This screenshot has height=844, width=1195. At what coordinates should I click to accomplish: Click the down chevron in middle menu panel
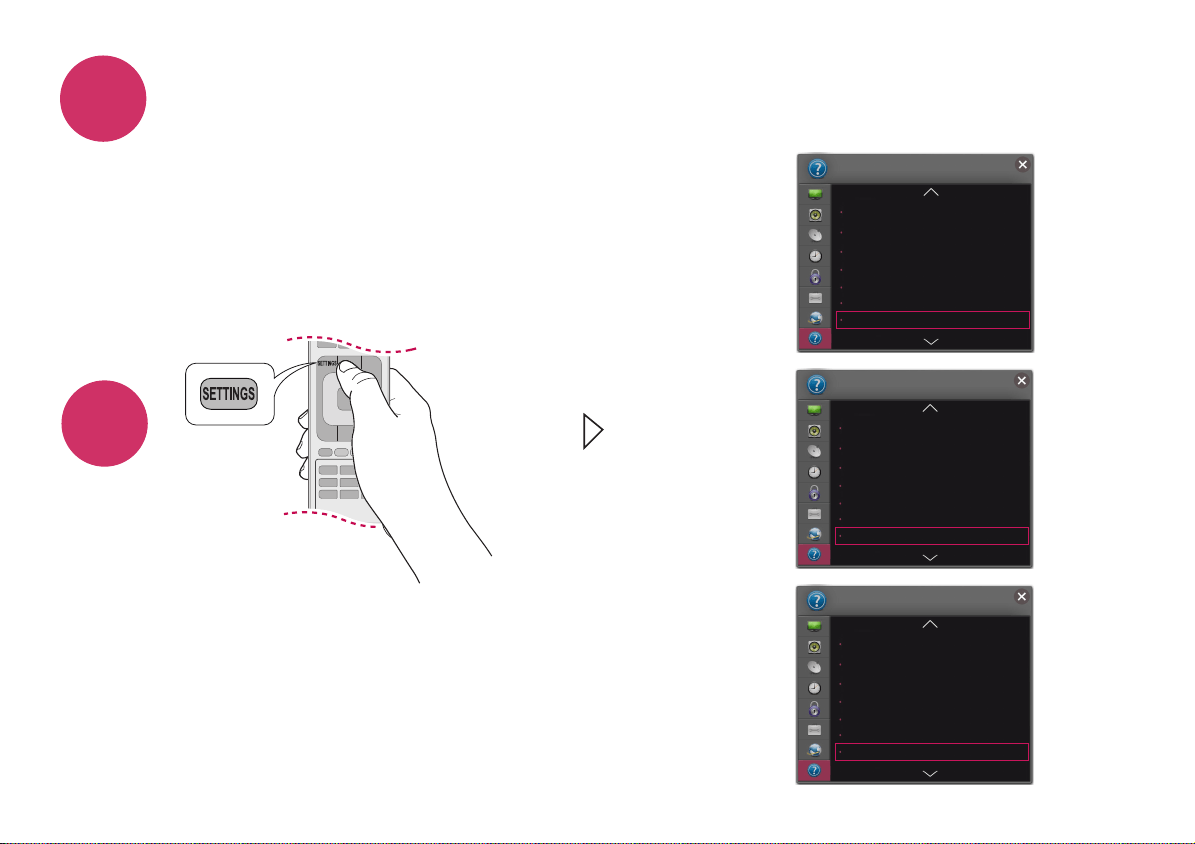930,557
